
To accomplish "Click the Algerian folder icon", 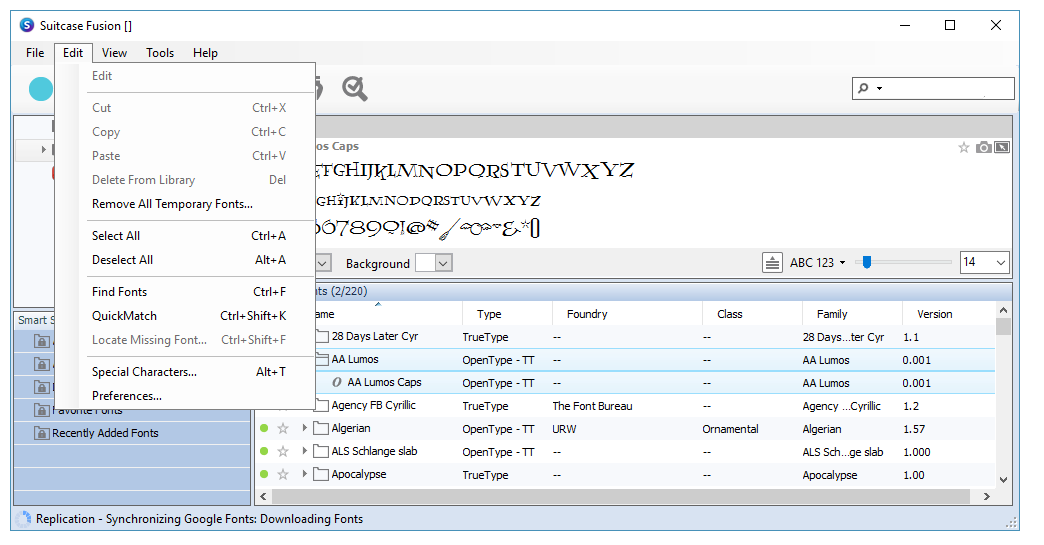I will pyautogui.click(x=321, y=428).
